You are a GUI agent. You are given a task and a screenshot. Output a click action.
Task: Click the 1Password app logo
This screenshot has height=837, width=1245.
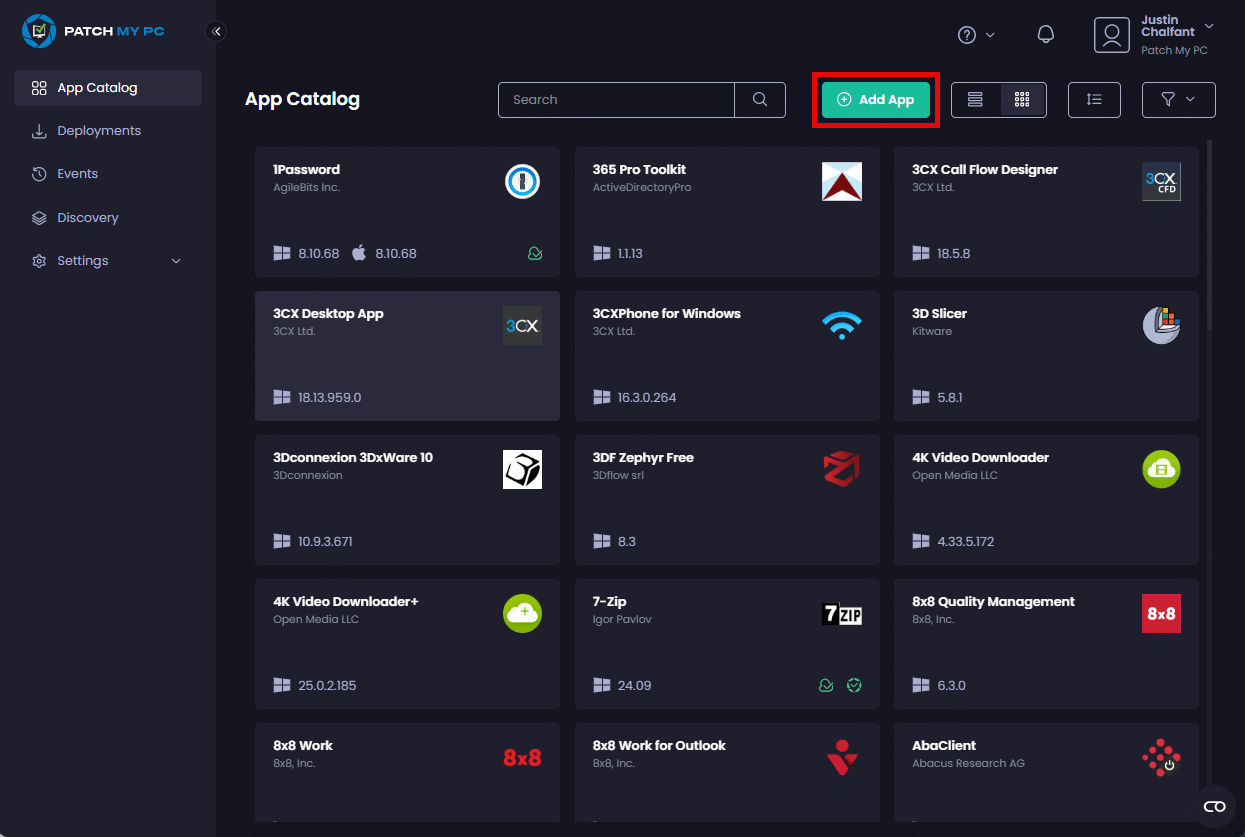pyautogui.click(x=522, y=182)
